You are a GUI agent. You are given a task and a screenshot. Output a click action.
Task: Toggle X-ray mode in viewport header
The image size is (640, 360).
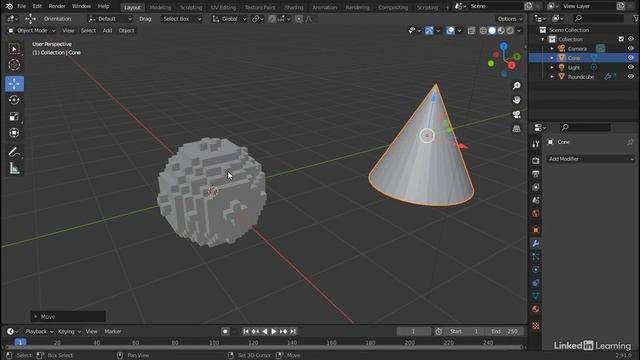471,31
